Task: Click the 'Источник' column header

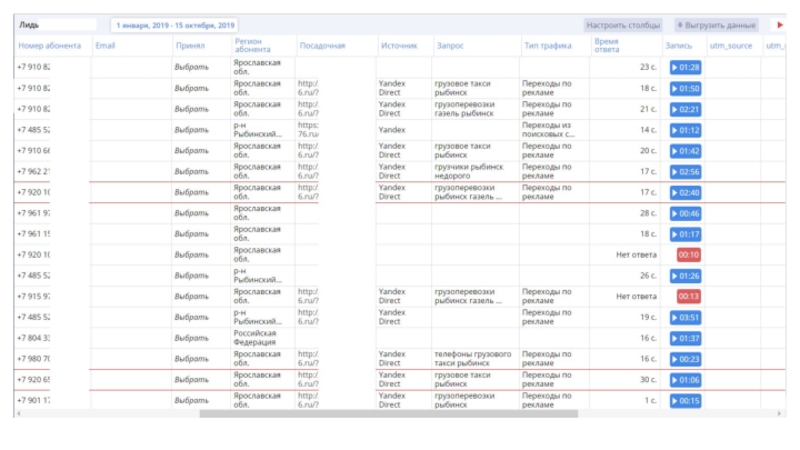Action: pos(398,46)
